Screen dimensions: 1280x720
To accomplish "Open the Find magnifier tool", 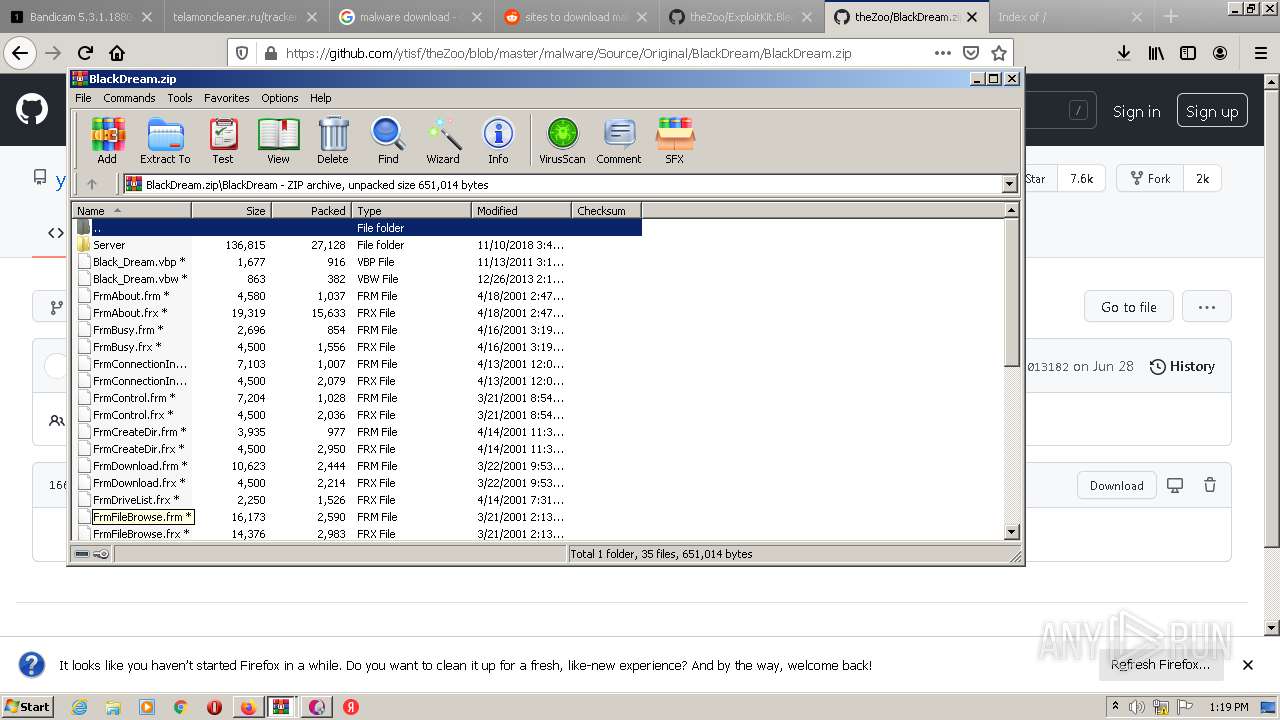I will click(388, 140).
